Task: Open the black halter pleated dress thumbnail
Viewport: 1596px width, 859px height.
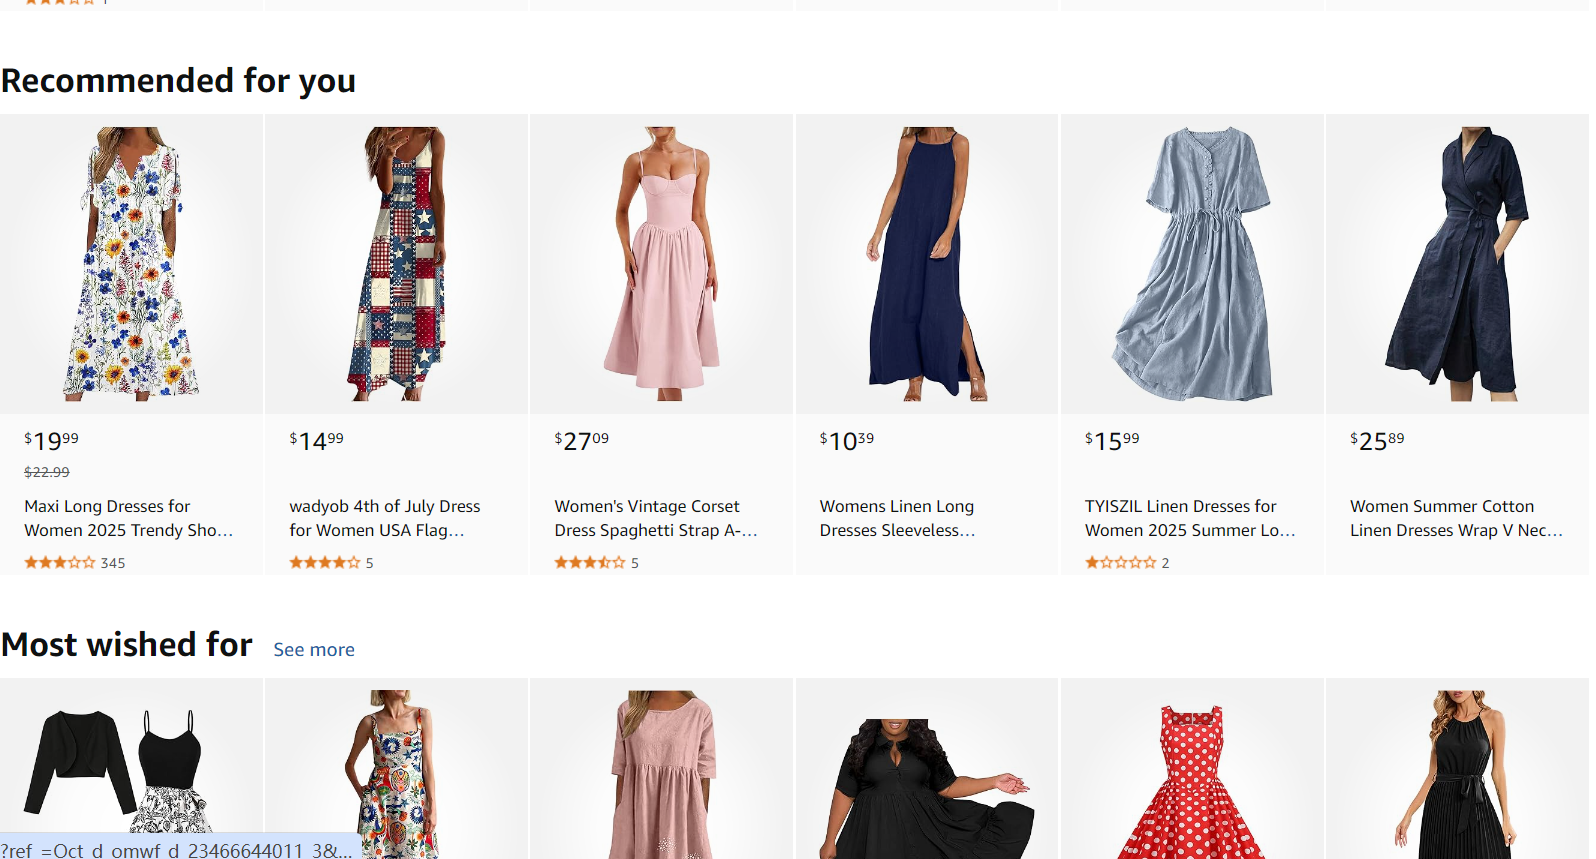Action: (1457, 774)
